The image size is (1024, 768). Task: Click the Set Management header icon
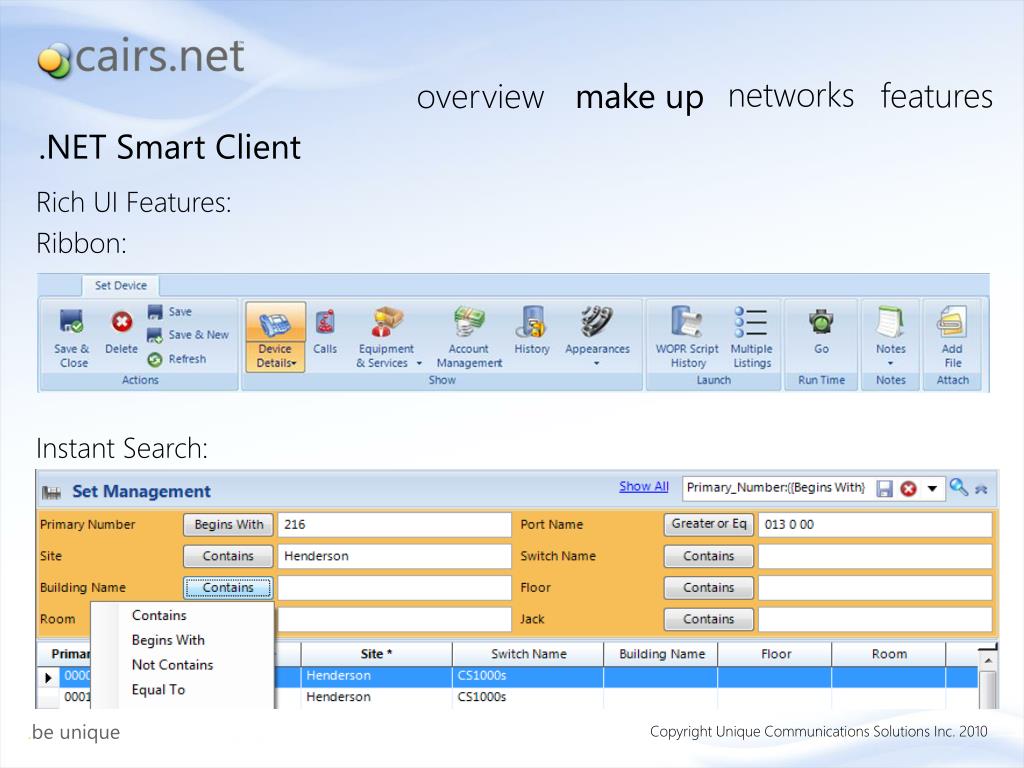coord(52,492)
